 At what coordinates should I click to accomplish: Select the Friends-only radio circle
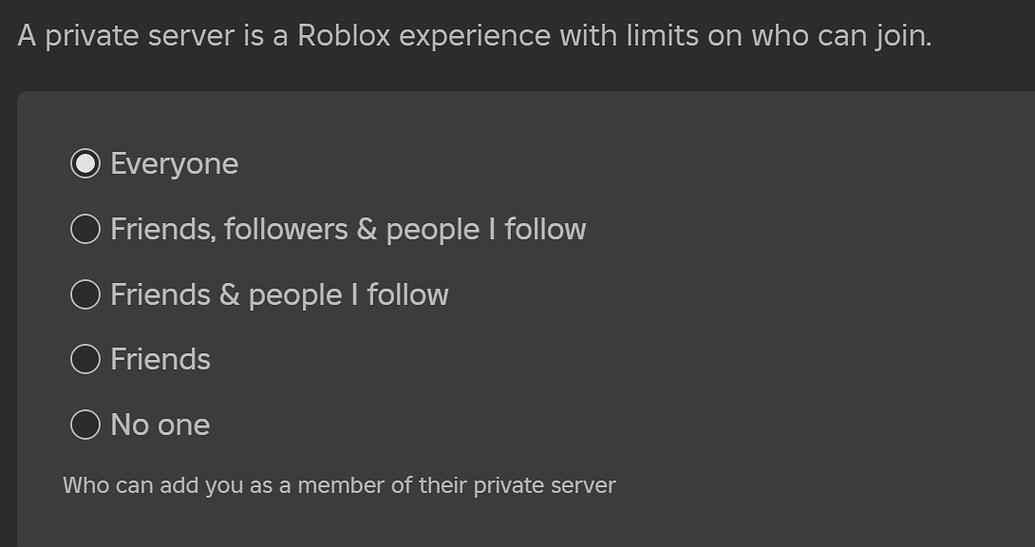click(86, 359)
